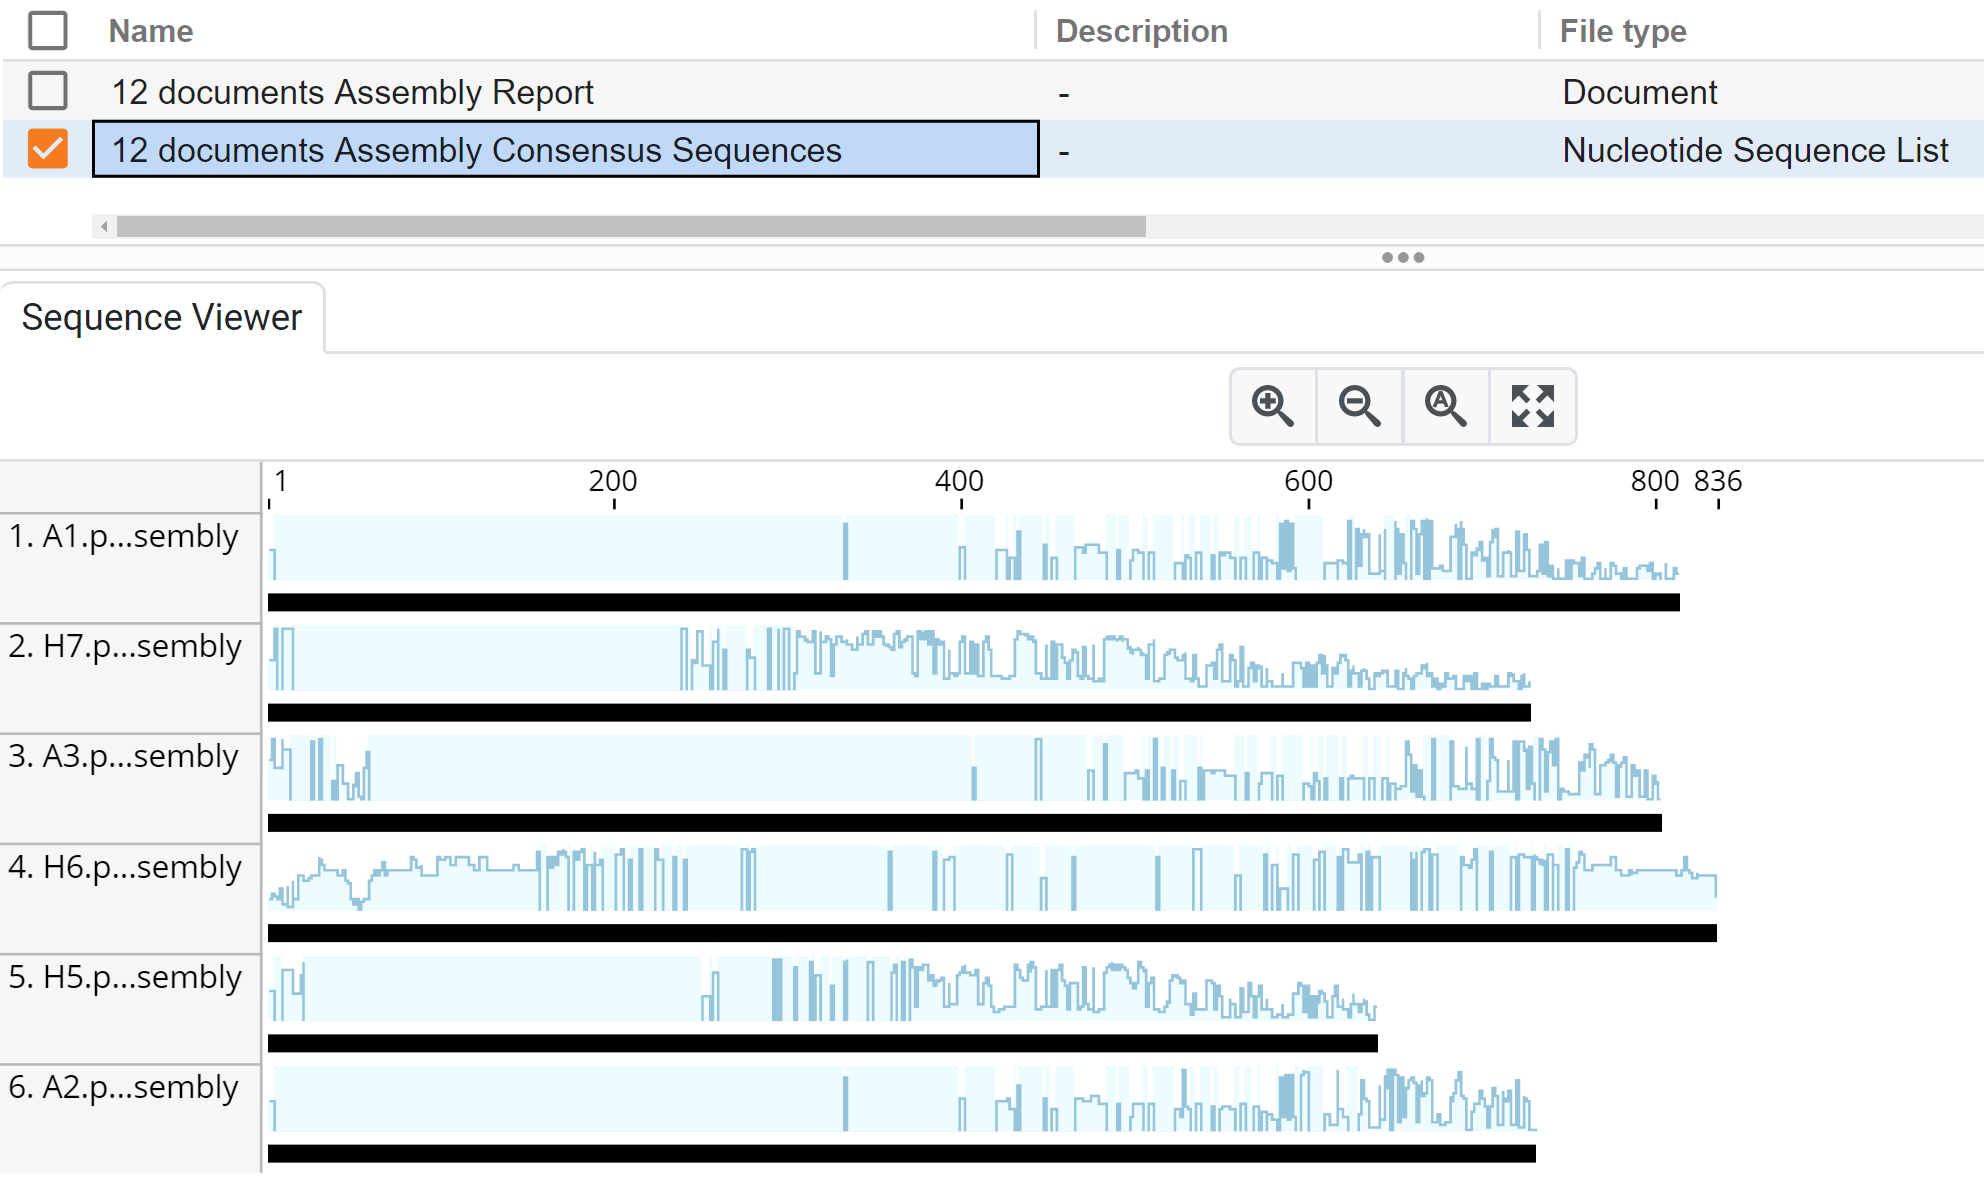Sort by the File type column header

(1623, 31)
